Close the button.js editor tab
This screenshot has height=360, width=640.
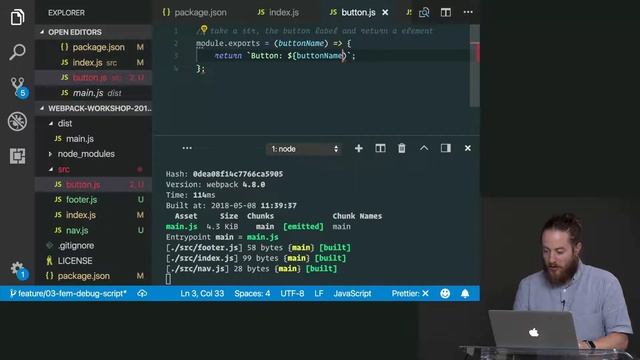click(x=385, y=13)
